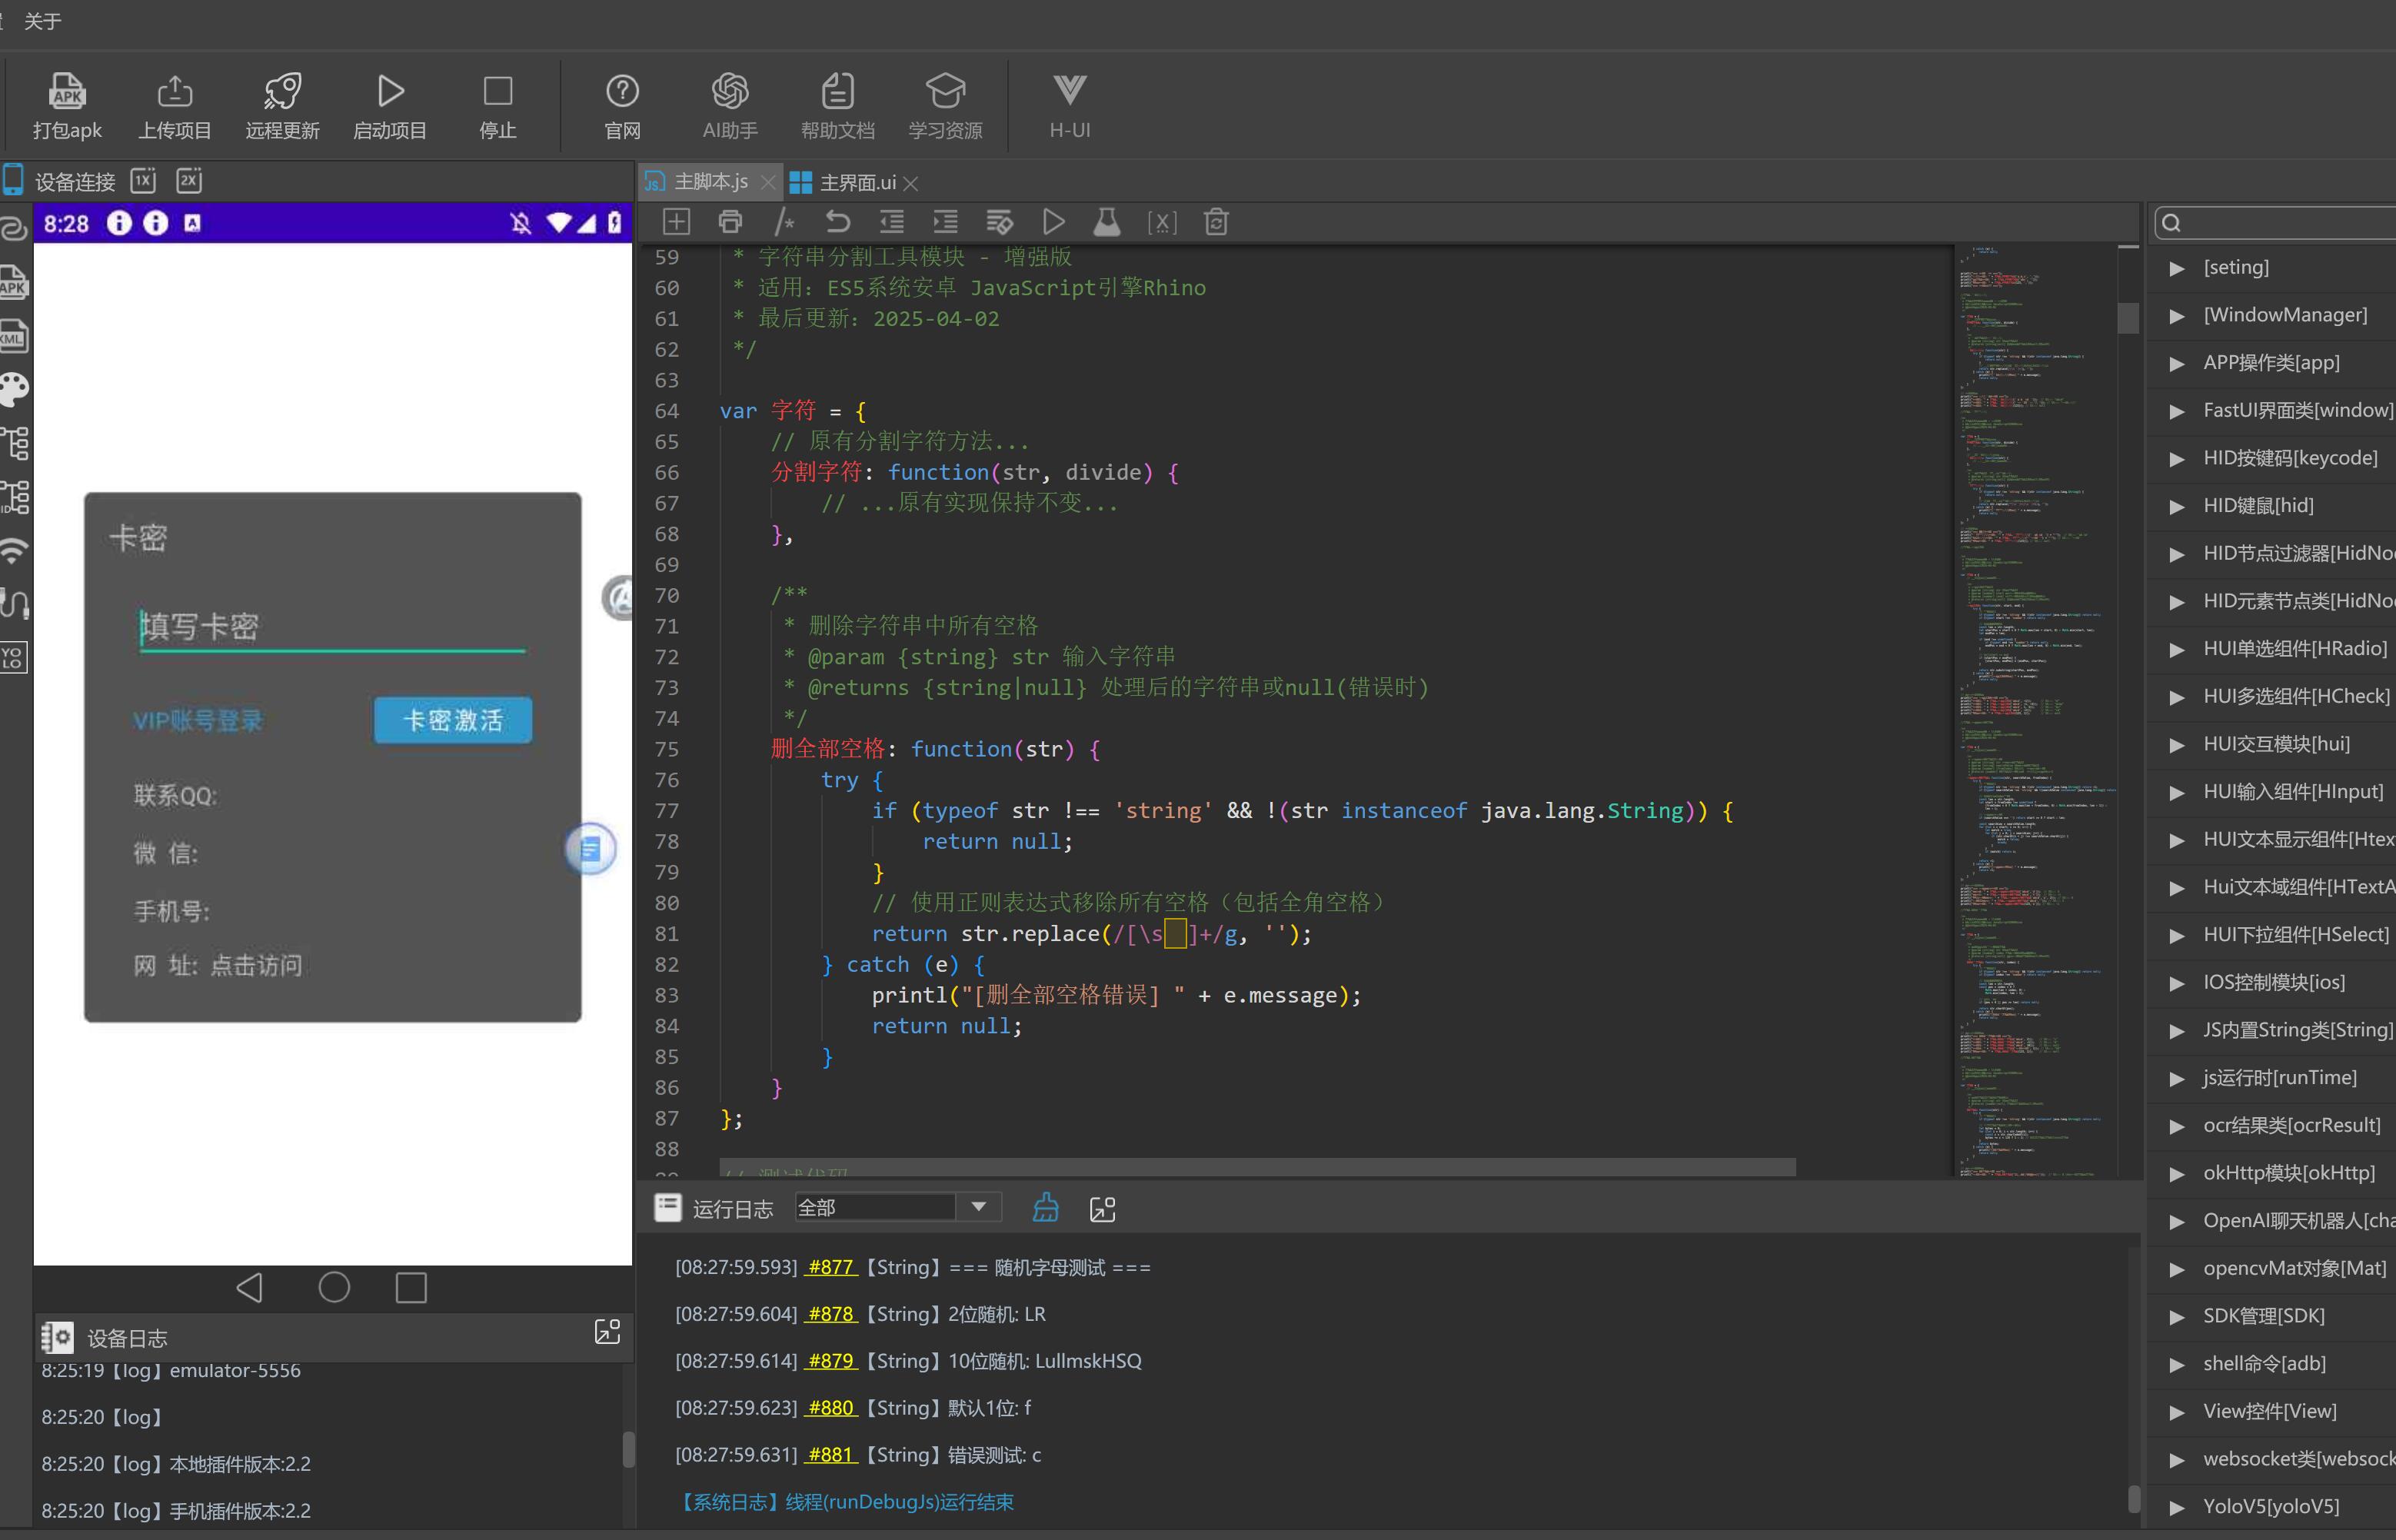Expand the HID键鼠[hid] tree node
2396x1540 pixels.
click(2176, 506)
